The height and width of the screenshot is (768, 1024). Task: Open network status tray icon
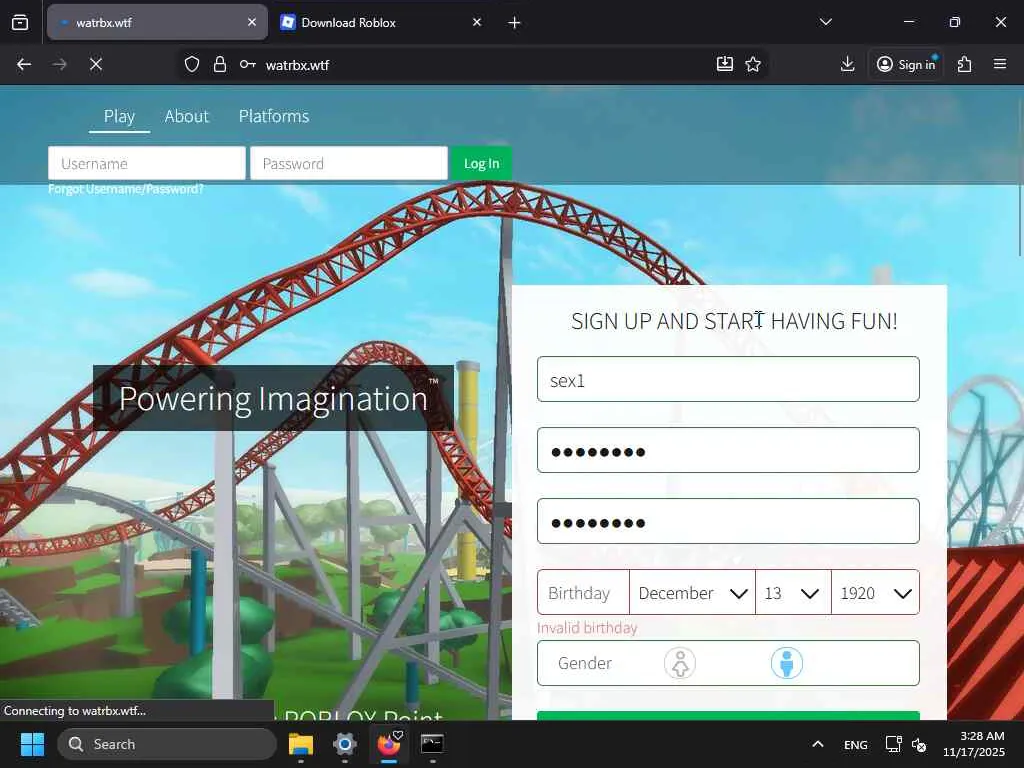pos(893,744)
